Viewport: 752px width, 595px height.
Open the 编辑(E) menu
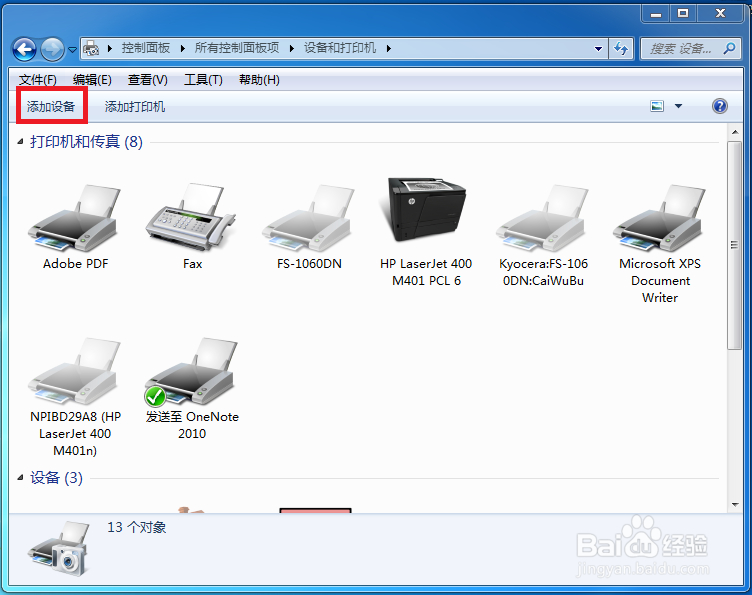pyautogui.click(x=92, y=80)
